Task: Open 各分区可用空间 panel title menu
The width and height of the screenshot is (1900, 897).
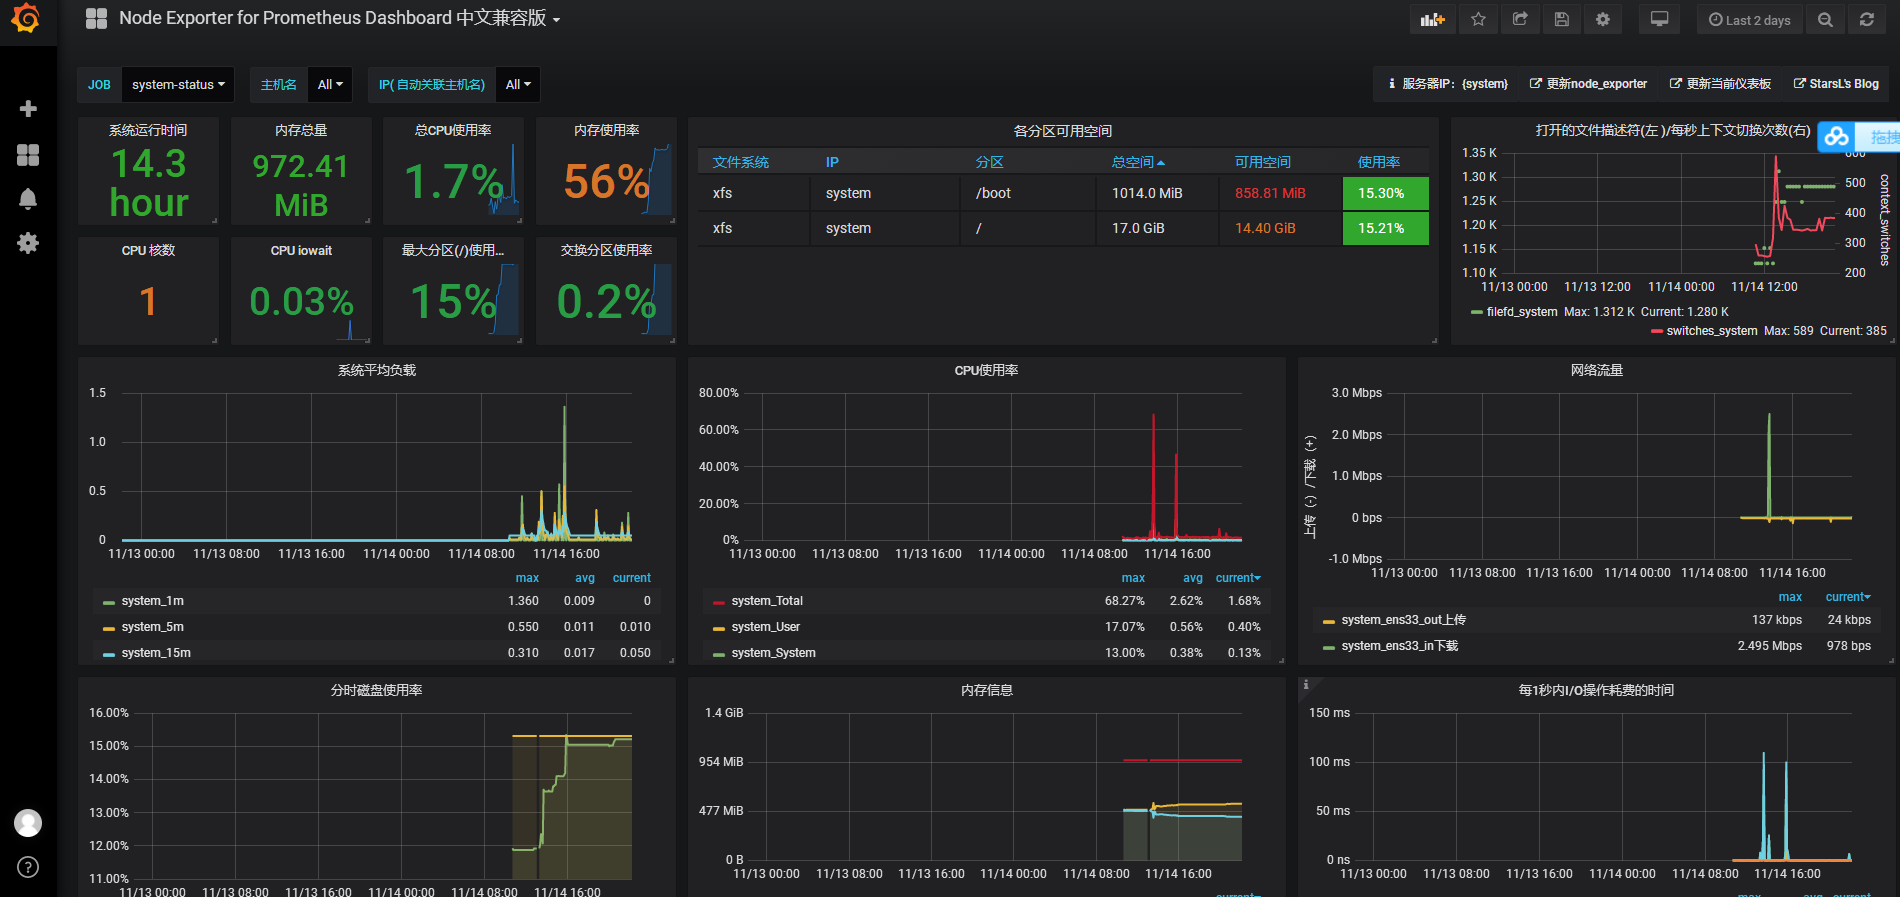Action: point(1062,131)
